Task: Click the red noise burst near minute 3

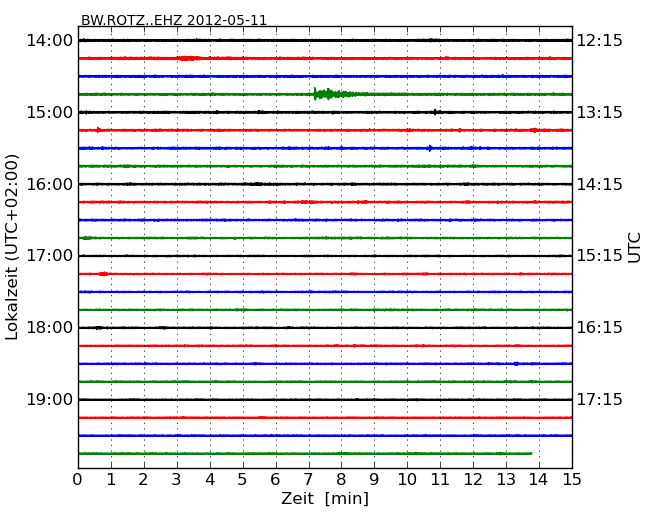Action: [x=189, y=58]
